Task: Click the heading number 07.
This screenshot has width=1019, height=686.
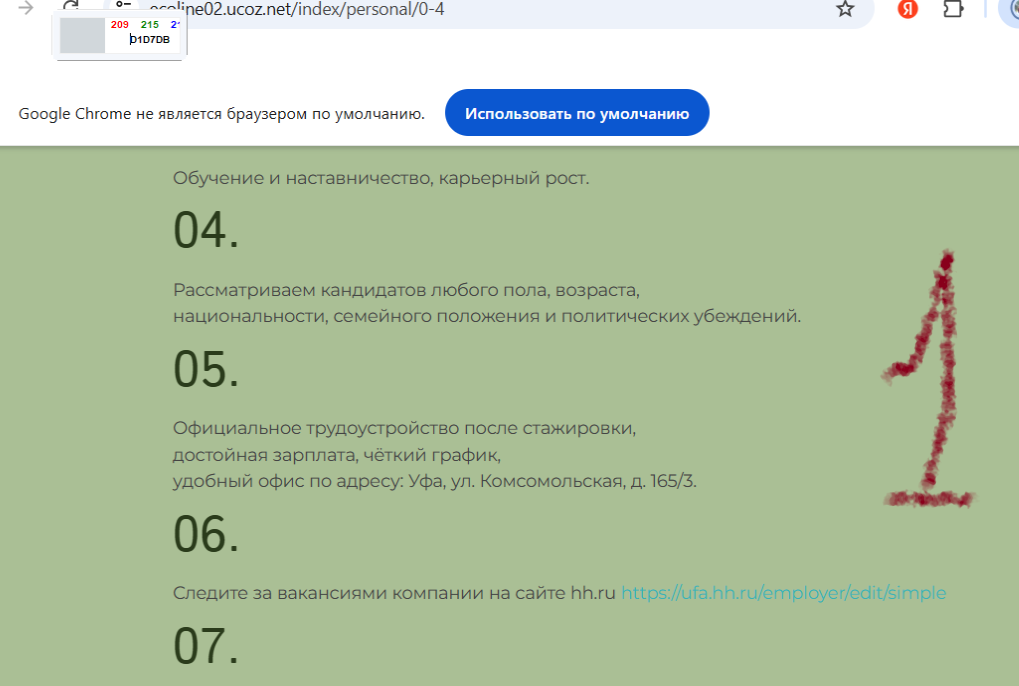Action: coord(206,645)
